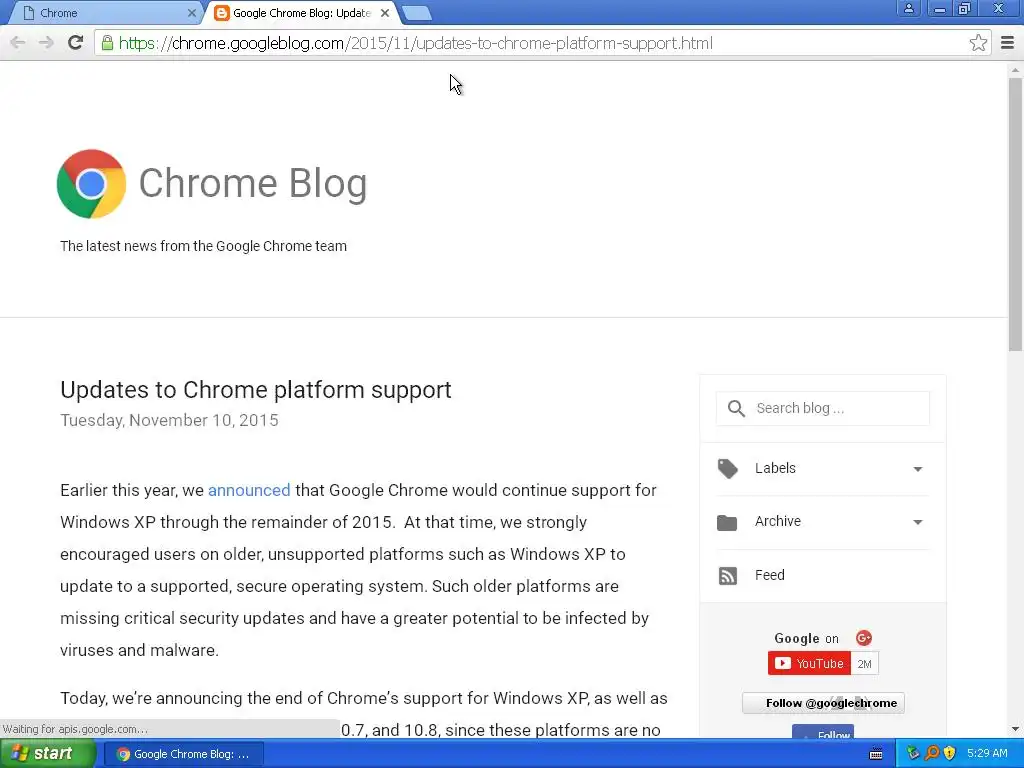Screen dimensions: 1024x768
Task: Click the date Tuesday, November 10, 2015
Action: tap(169, 420)
